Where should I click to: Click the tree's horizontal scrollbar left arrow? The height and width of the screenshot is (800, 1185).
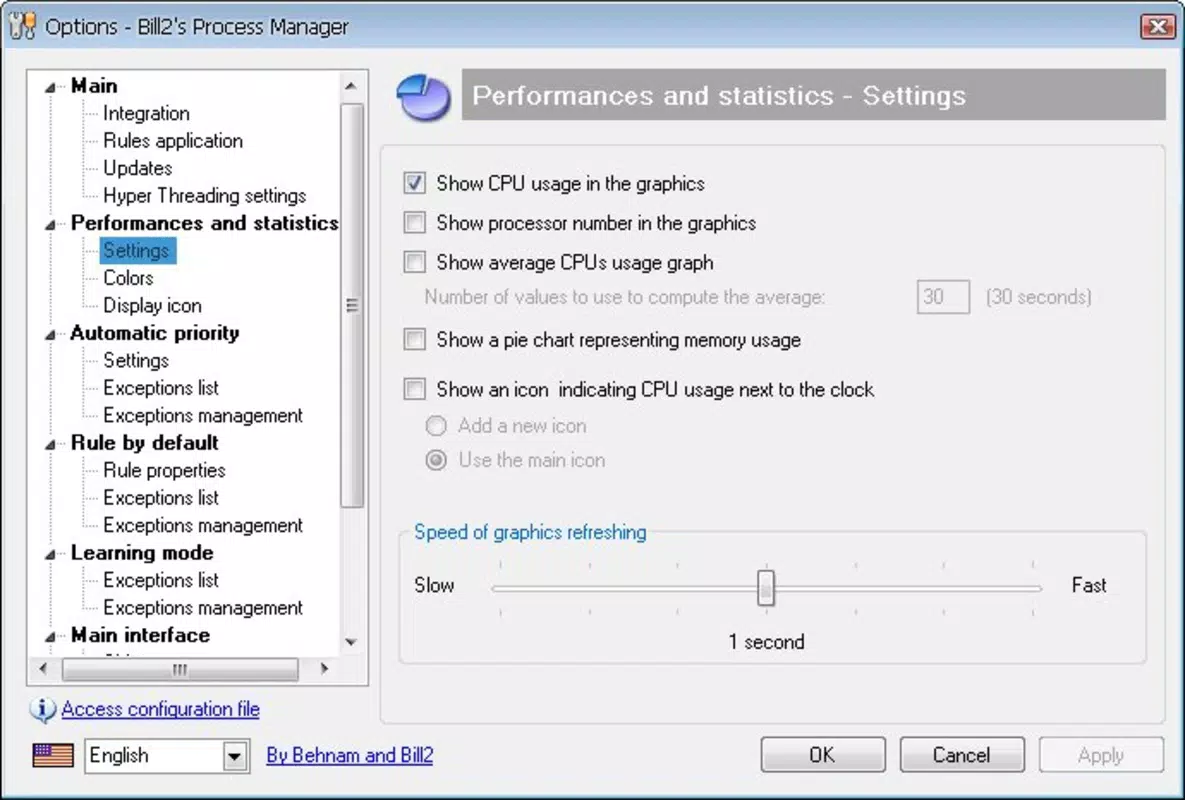click(x=44, y=669)
